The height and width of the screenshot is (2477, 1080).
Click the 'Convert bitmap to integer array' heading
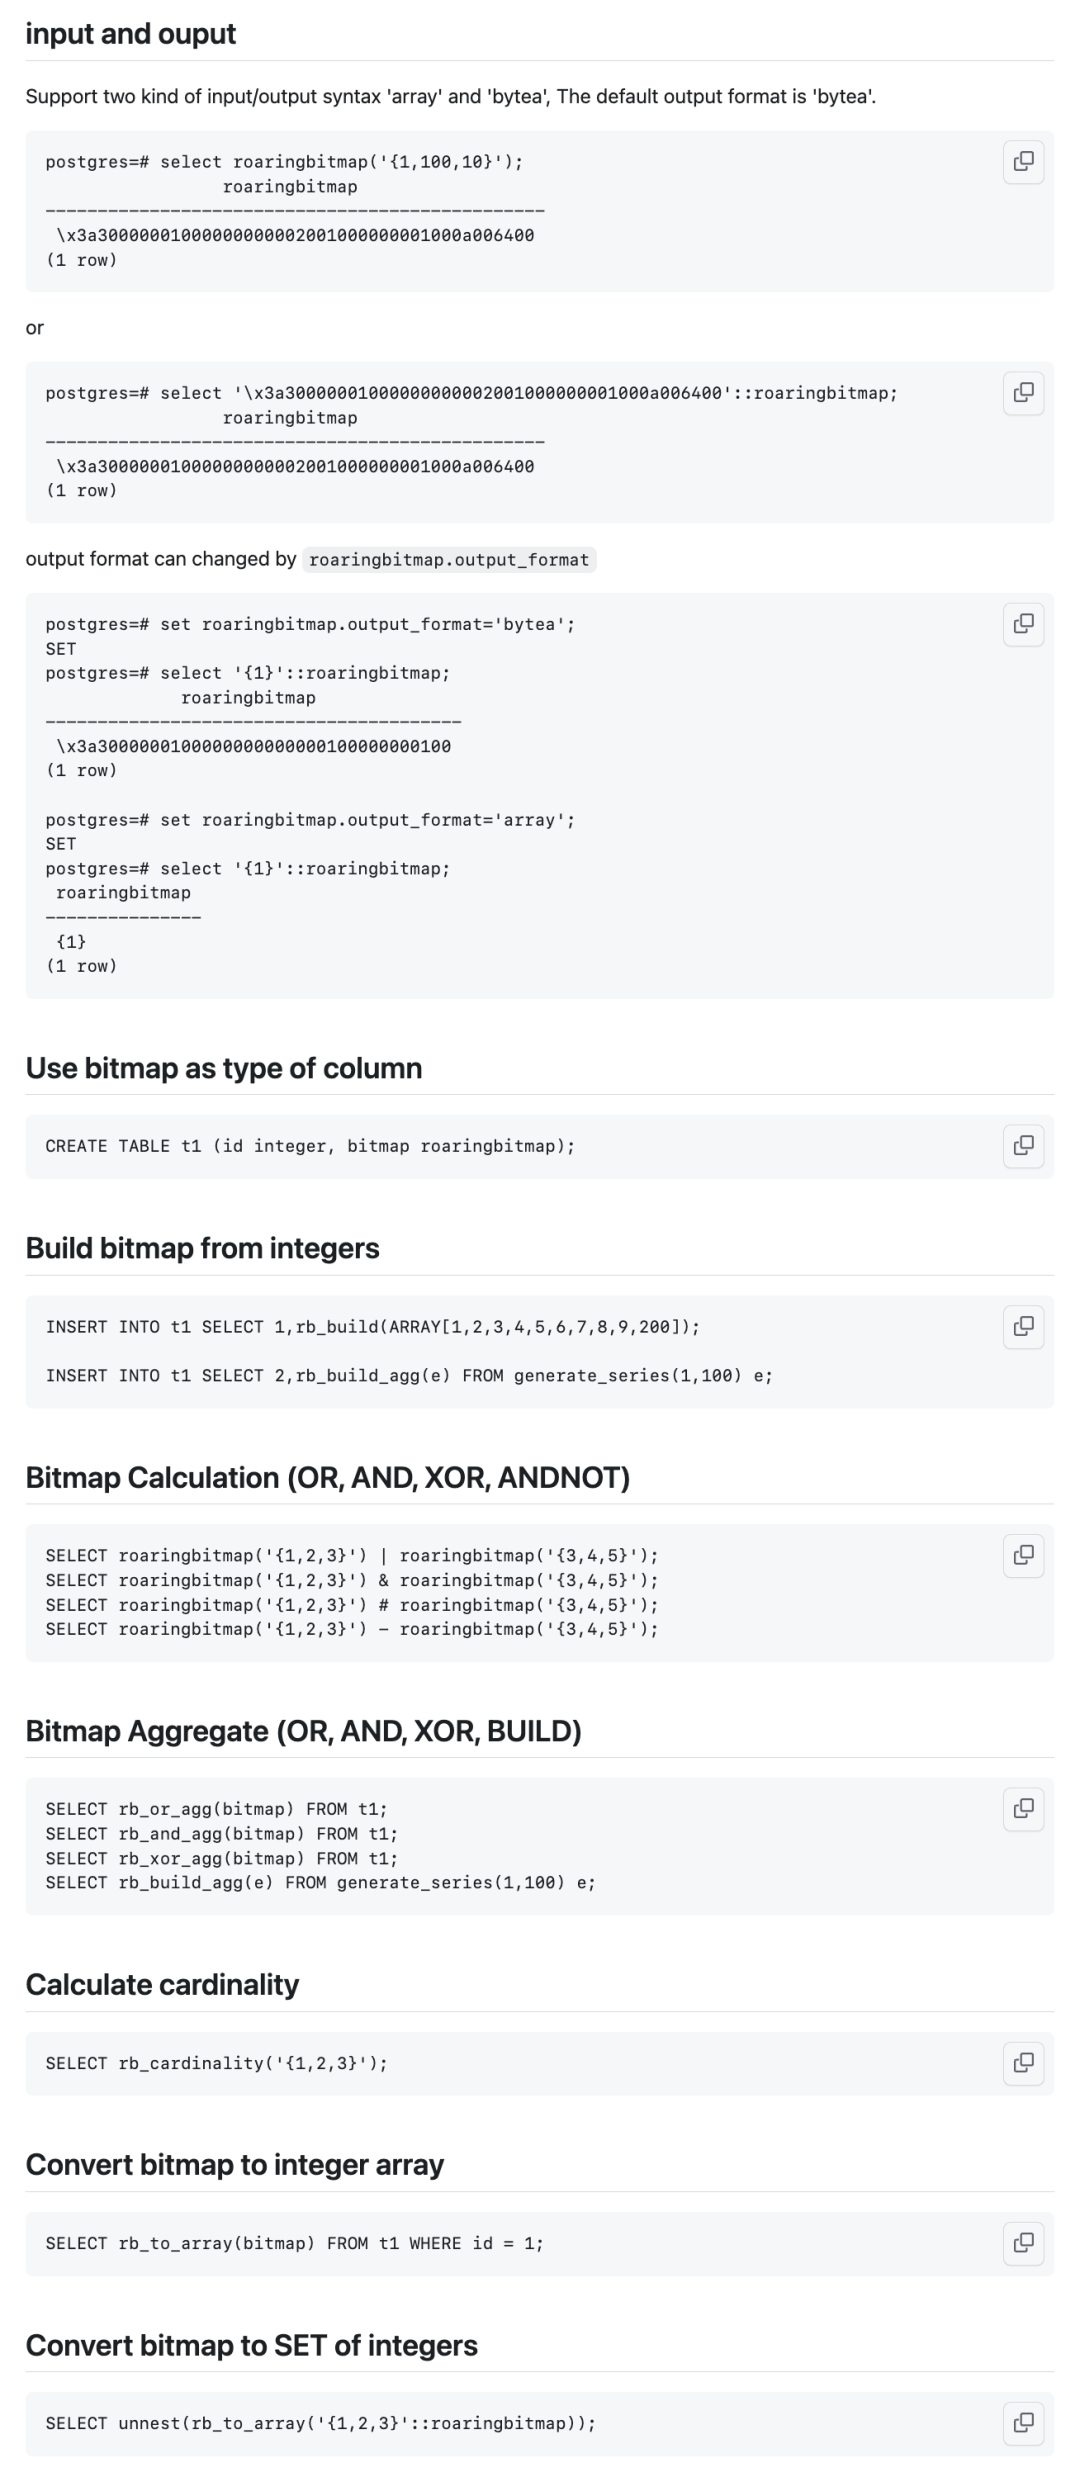(235, 2165)
